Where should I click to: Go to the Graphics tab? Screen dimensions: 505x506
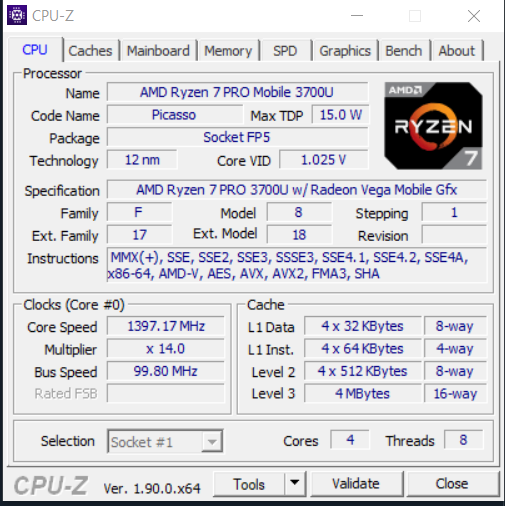[345, 51]
